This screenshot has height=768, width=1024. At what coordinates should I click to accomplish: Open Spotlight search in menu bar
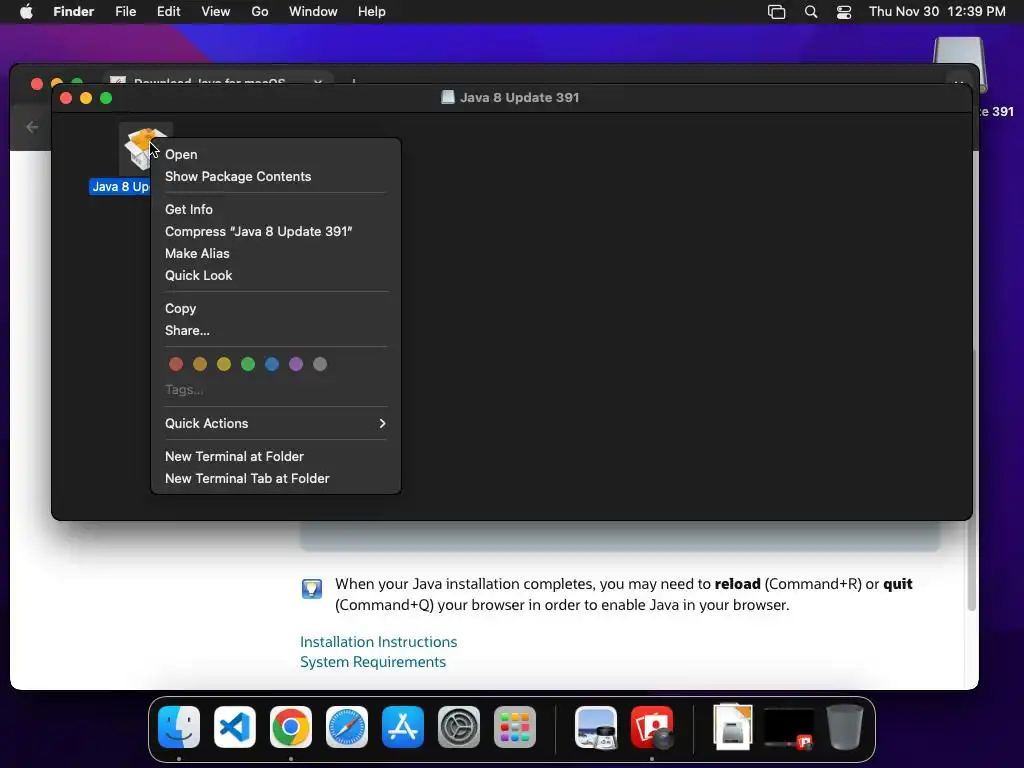point(810,12)
